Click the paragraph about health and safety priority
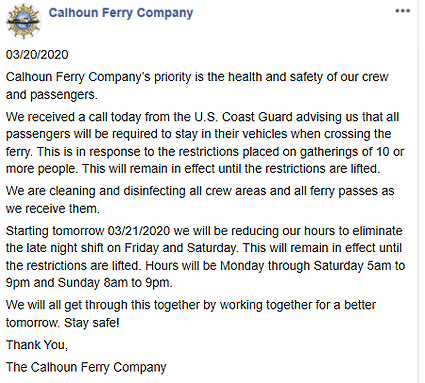 click(197, 86)
